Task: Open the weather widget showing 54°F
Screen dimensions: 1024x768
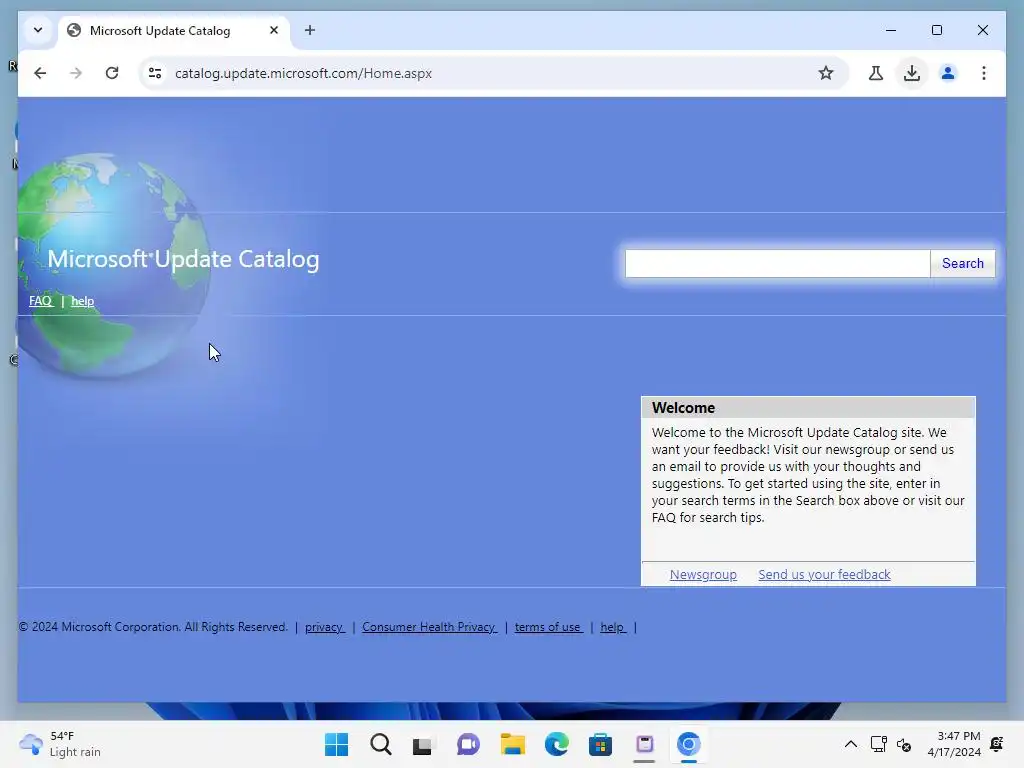Action: 60,744
